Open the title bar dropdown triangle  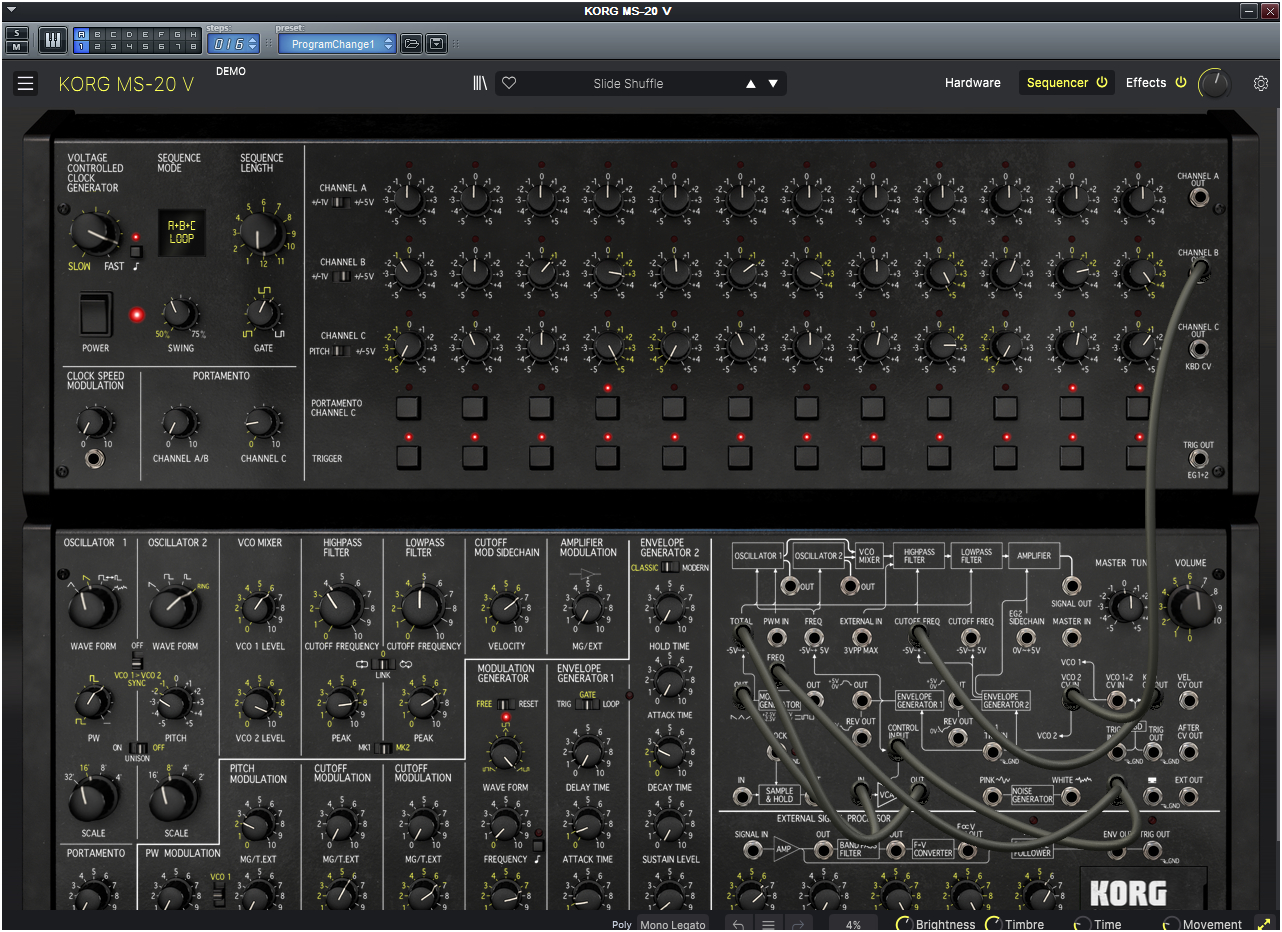11,10
